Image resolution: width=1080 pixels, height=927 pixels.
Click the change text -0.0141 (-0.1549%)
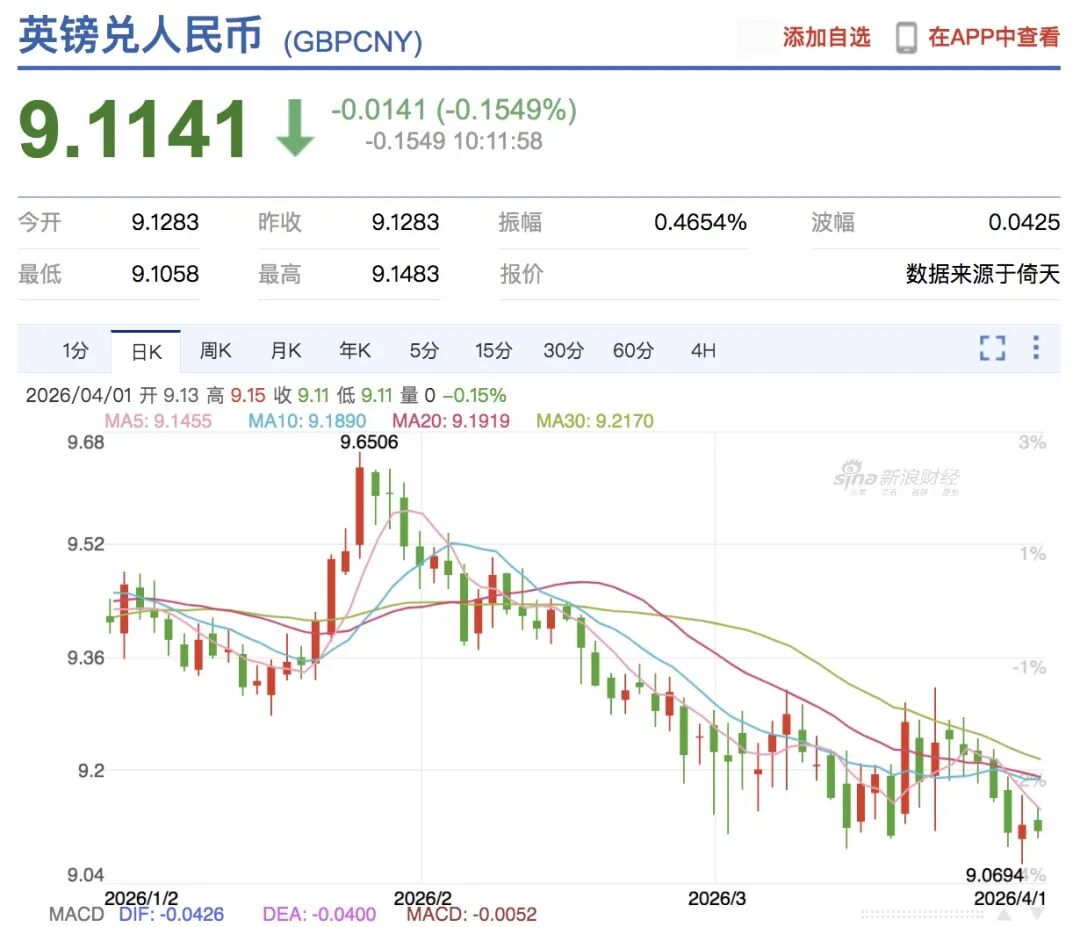[454, 110]
